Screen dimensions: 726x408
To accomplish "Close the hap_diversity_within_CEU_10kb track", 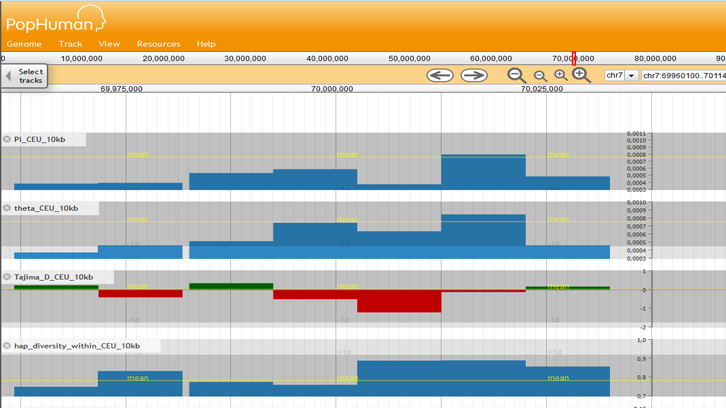I will [7, 346].
